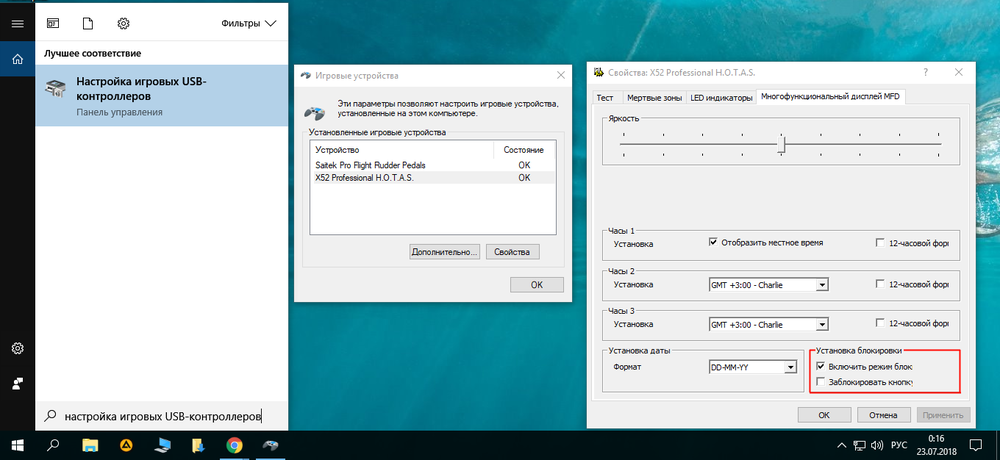Open feedback icon in search sidebar
Image resolution: width=1000 pixels, height=460 pixels.
(17, 383)
